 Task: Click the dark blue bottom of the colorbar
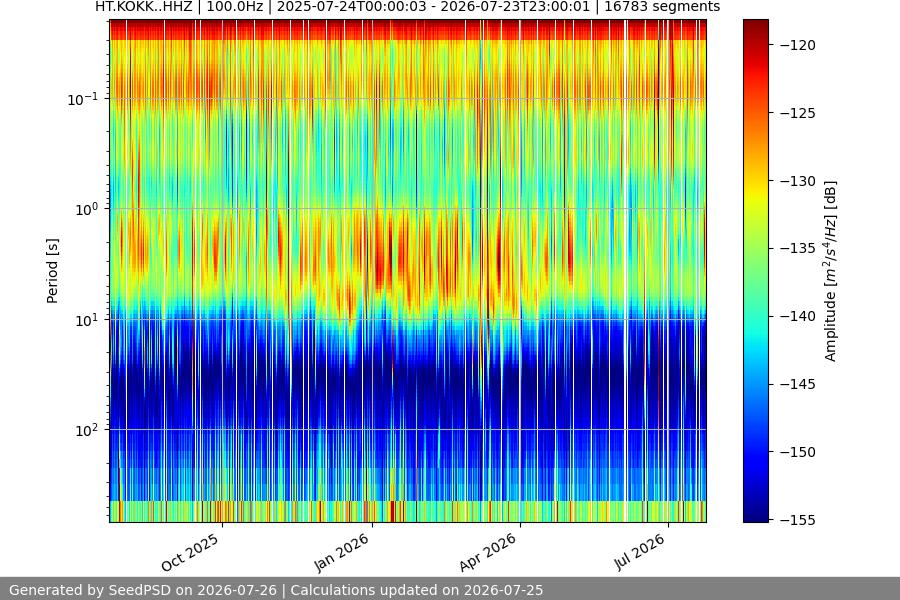755,517
